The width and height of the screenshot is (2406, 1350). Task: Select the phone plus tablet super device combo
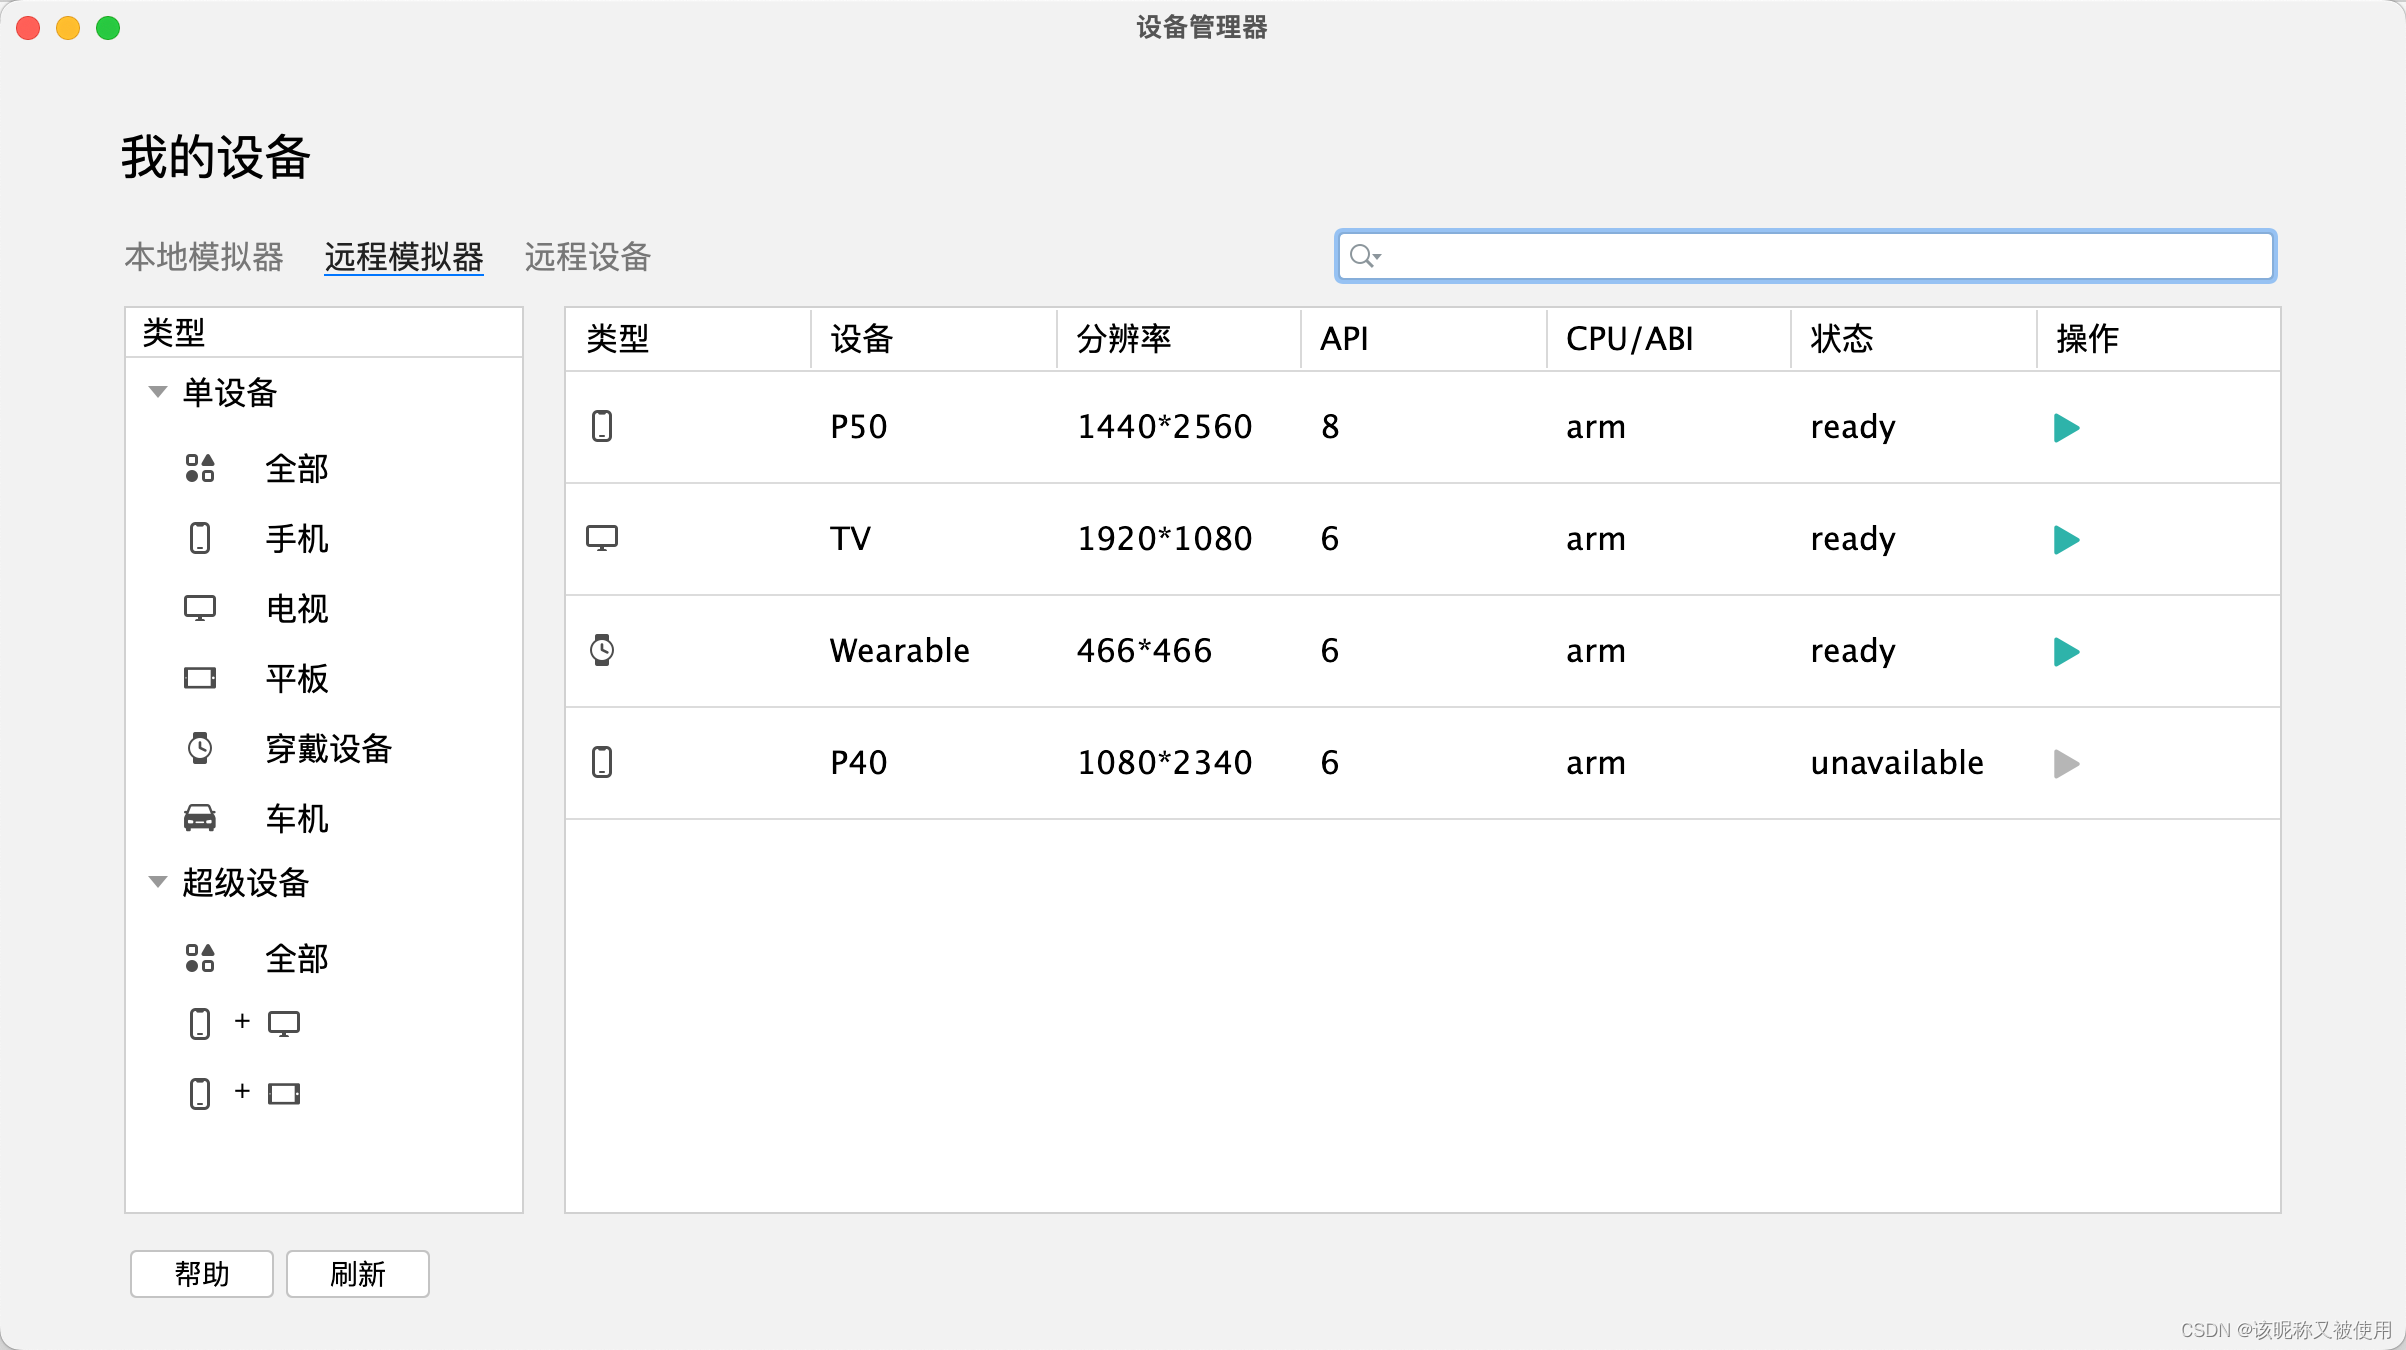(243, 1092)
